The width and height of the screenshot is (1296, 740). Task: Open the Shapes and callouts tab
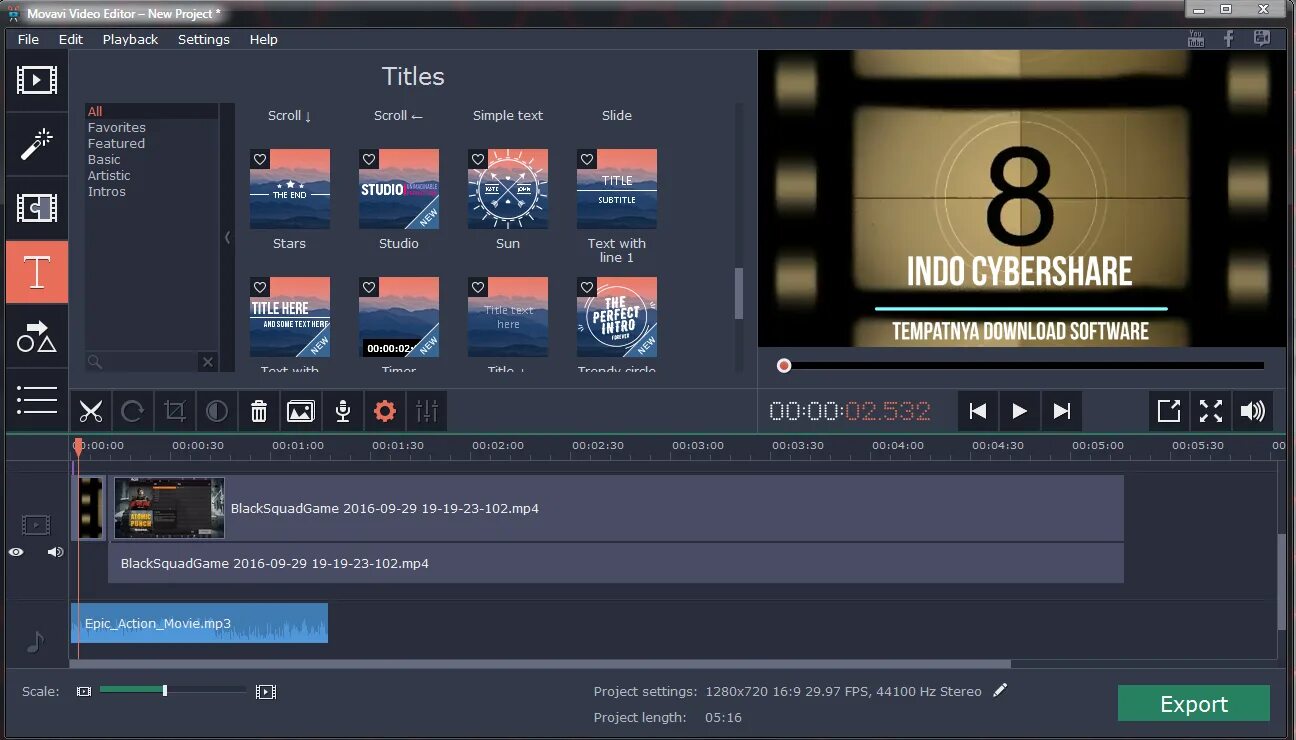[x=37, y=336]
